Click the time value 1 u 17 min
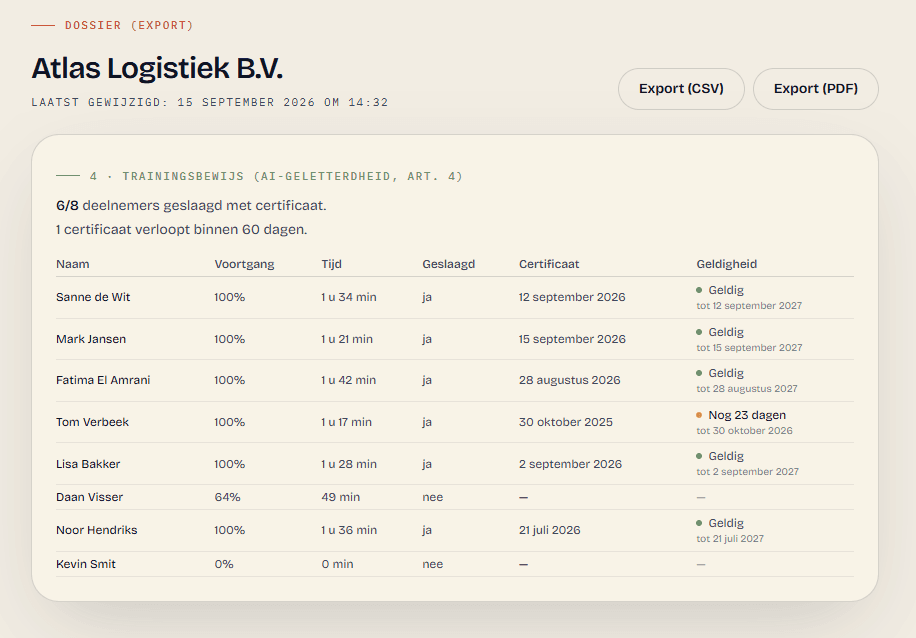This screenshot has width=916, height=638. pyautogui.click(x=346, y=422)
